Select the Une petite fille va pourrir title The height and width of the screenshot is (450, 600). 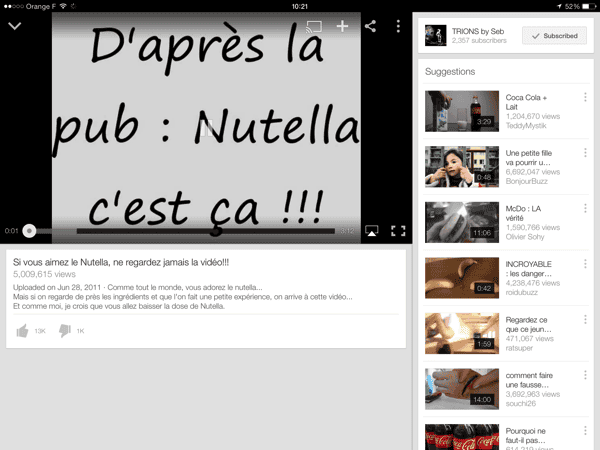tap(528, 158)
